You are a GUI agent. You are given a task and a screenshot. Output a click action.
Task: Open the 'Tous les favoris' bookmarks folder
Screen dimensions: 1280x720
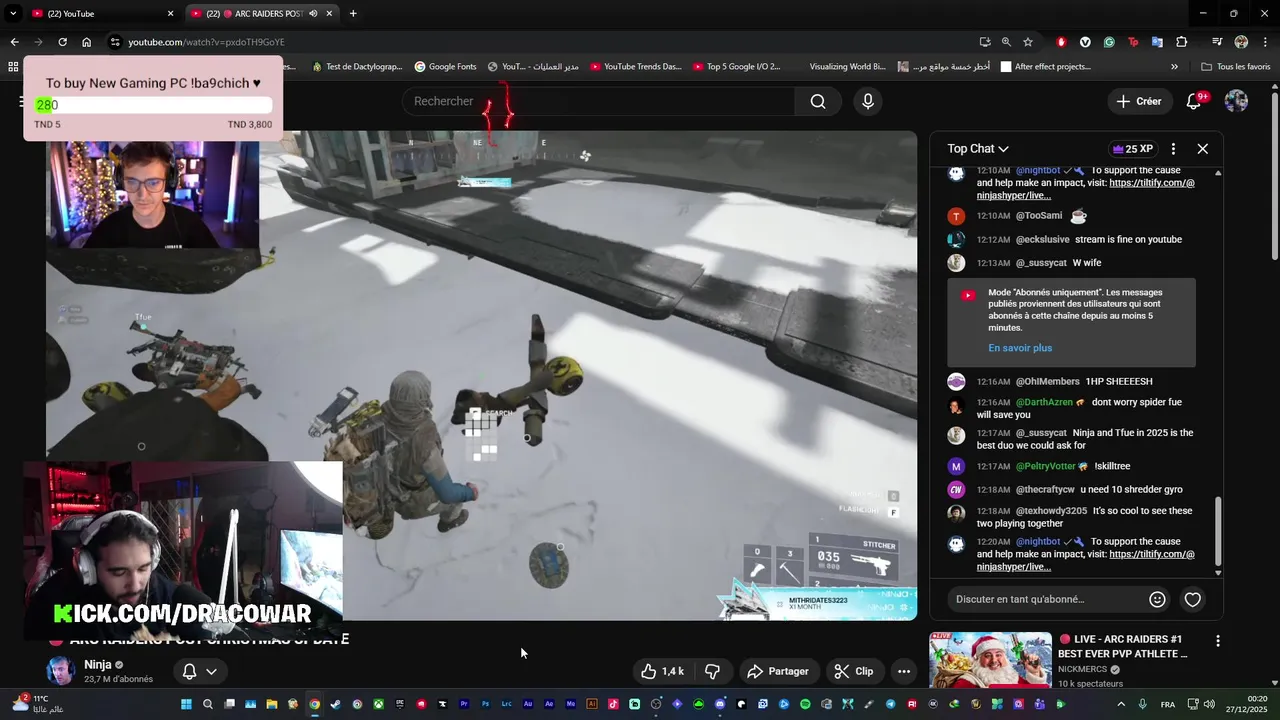[x=1236, y=67]
